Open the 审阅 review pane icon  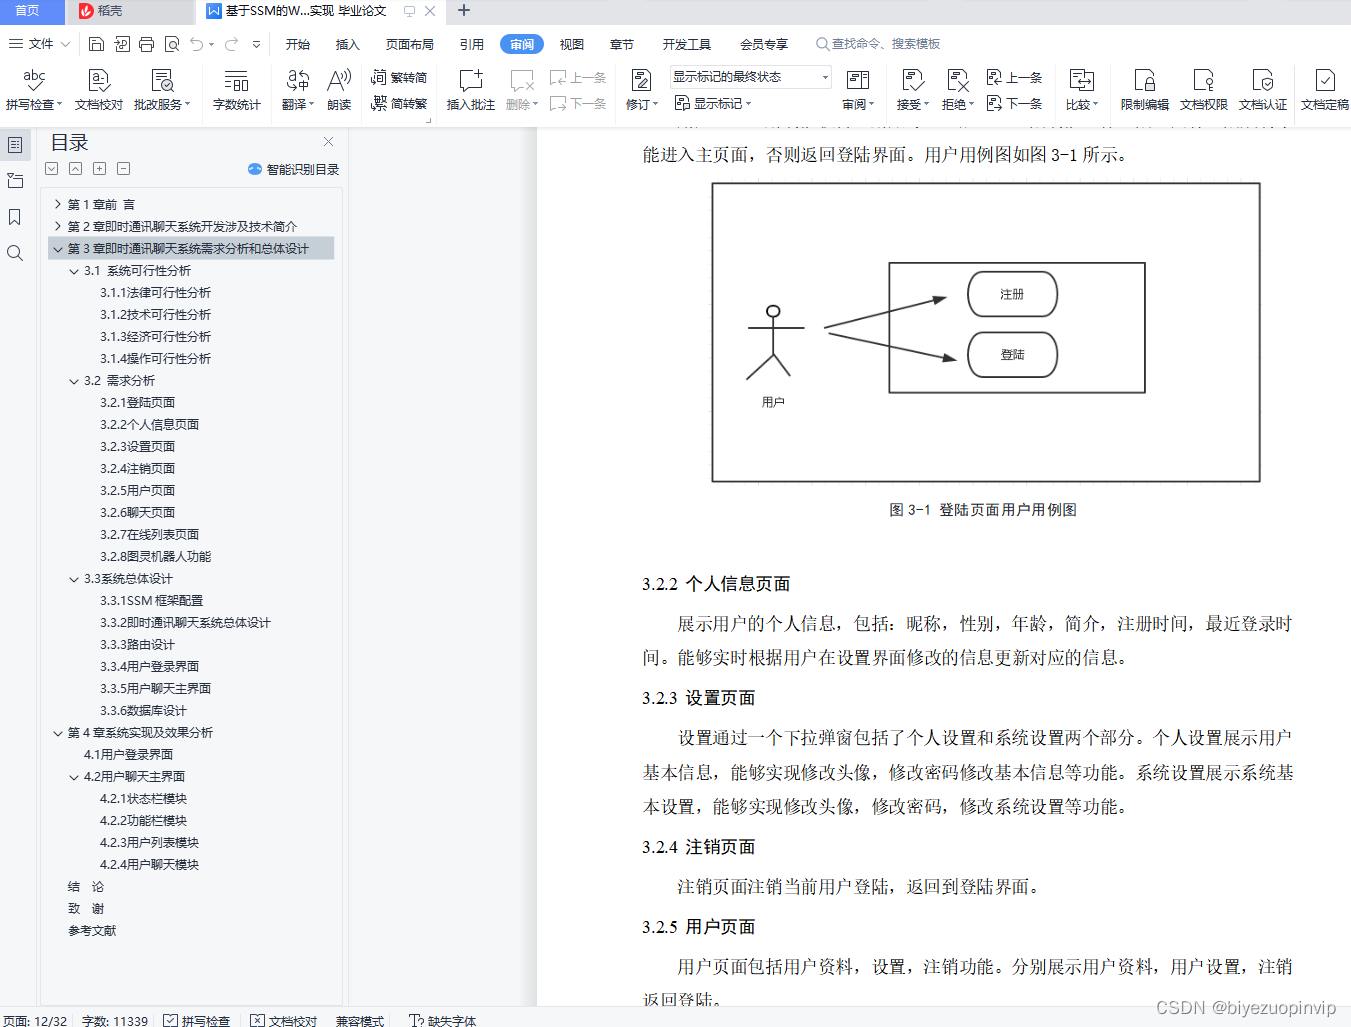[857, 89]
